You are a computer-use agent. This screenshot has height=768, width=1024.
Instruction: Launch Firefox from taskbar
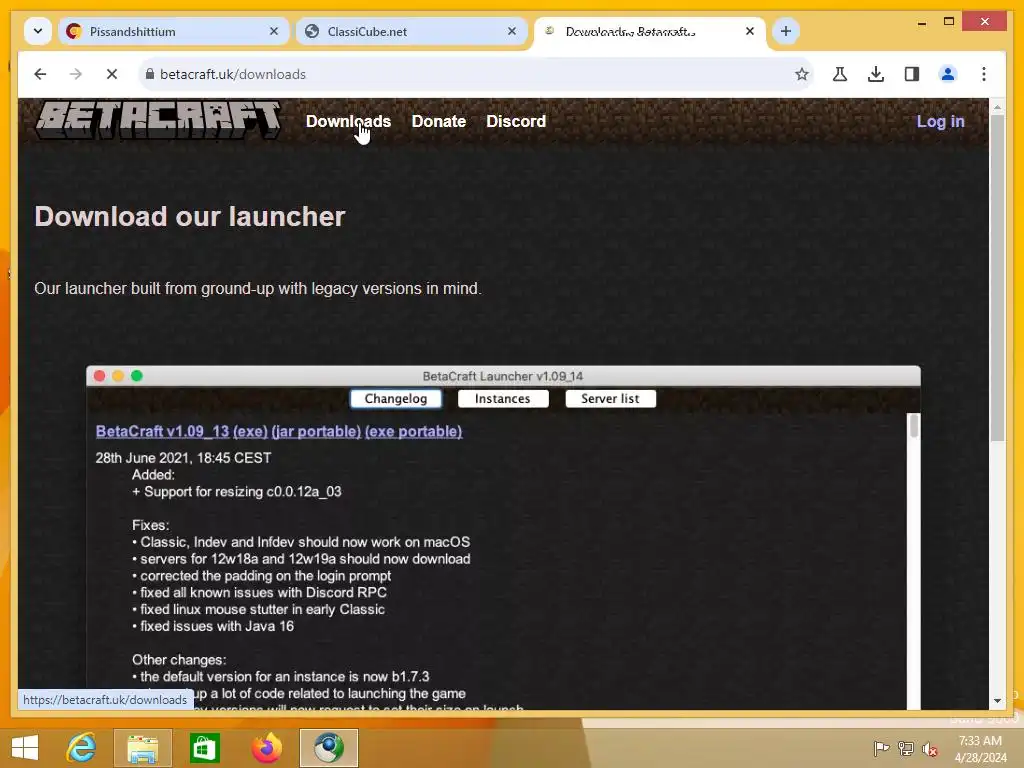point(266,748)
